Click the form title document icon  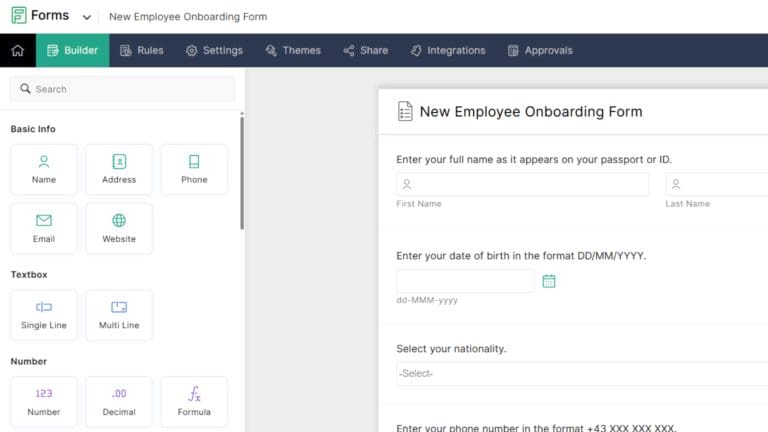(x=405, y=111)
